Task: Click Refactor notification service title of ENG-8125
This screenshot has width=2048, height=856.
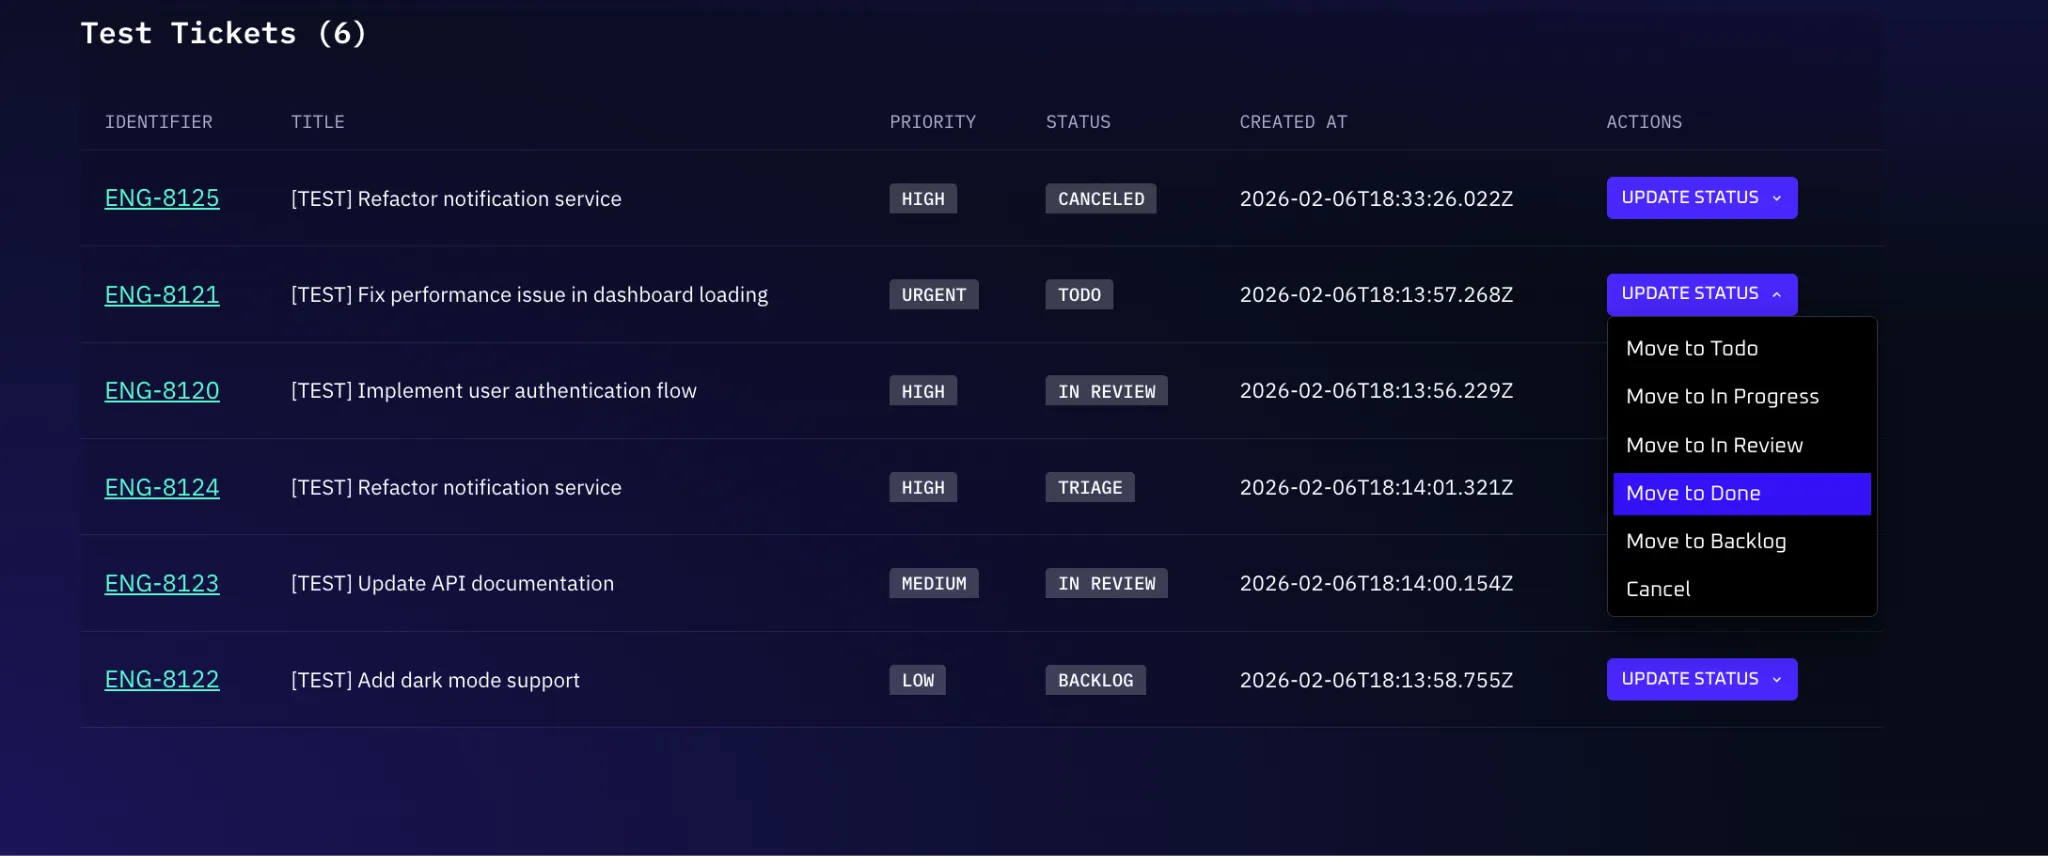Action: tap(456, 198)
